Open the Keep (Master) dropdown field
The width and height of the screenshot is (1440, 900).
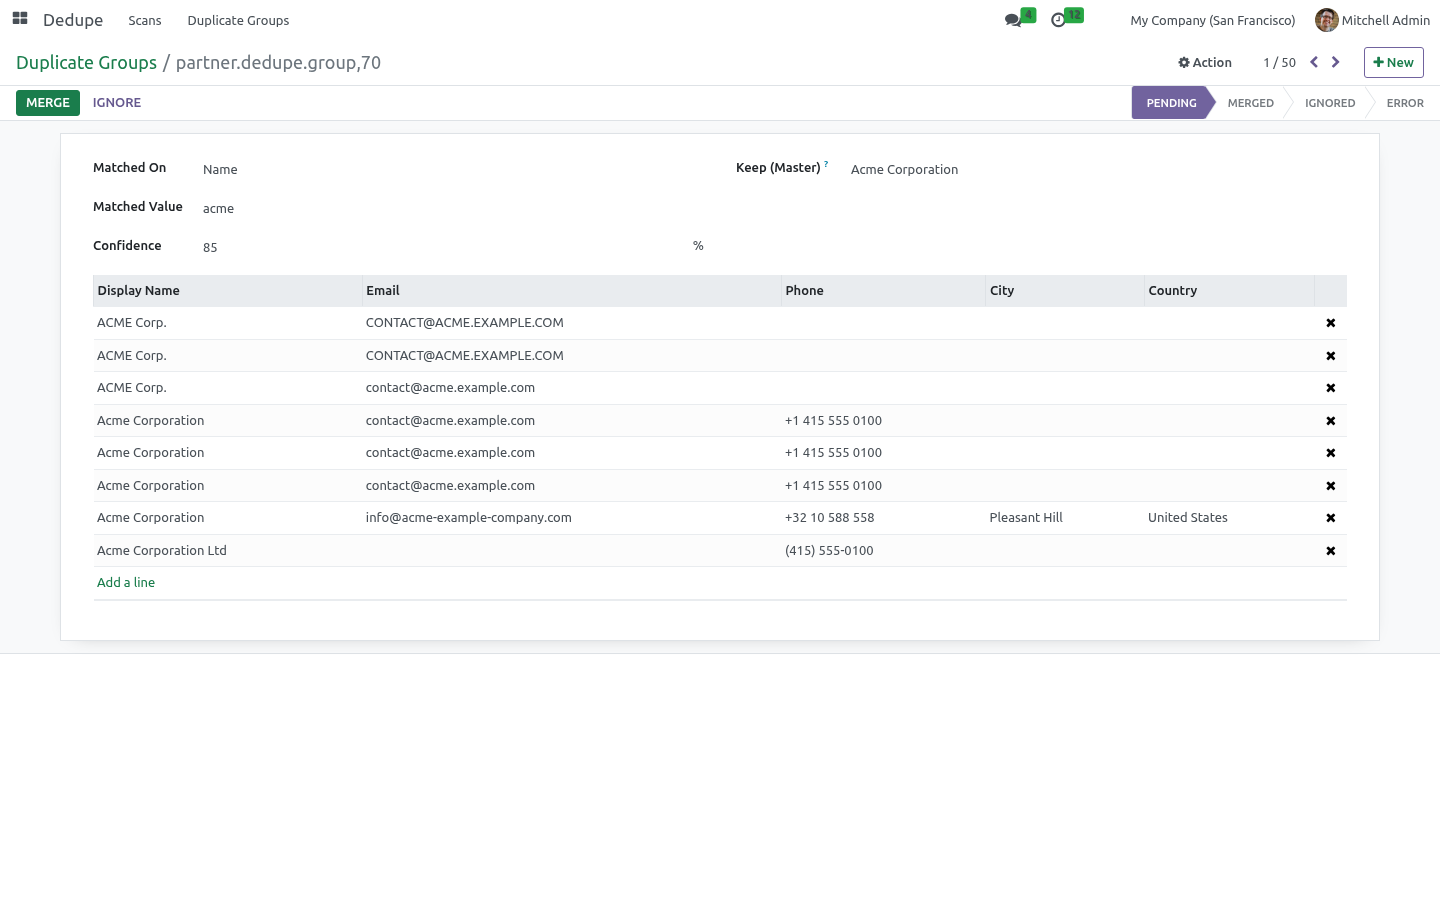pyautogui.click(x=1097, y=170)
